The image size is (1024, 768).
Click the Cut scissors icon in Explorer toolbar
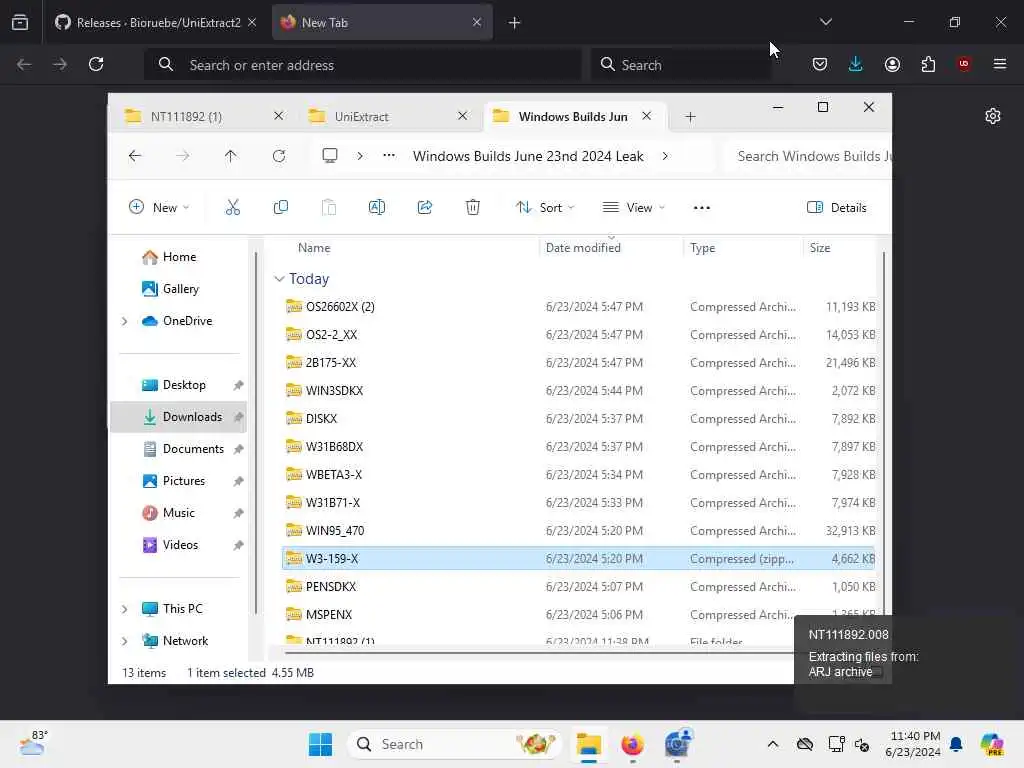coord(232,208)
